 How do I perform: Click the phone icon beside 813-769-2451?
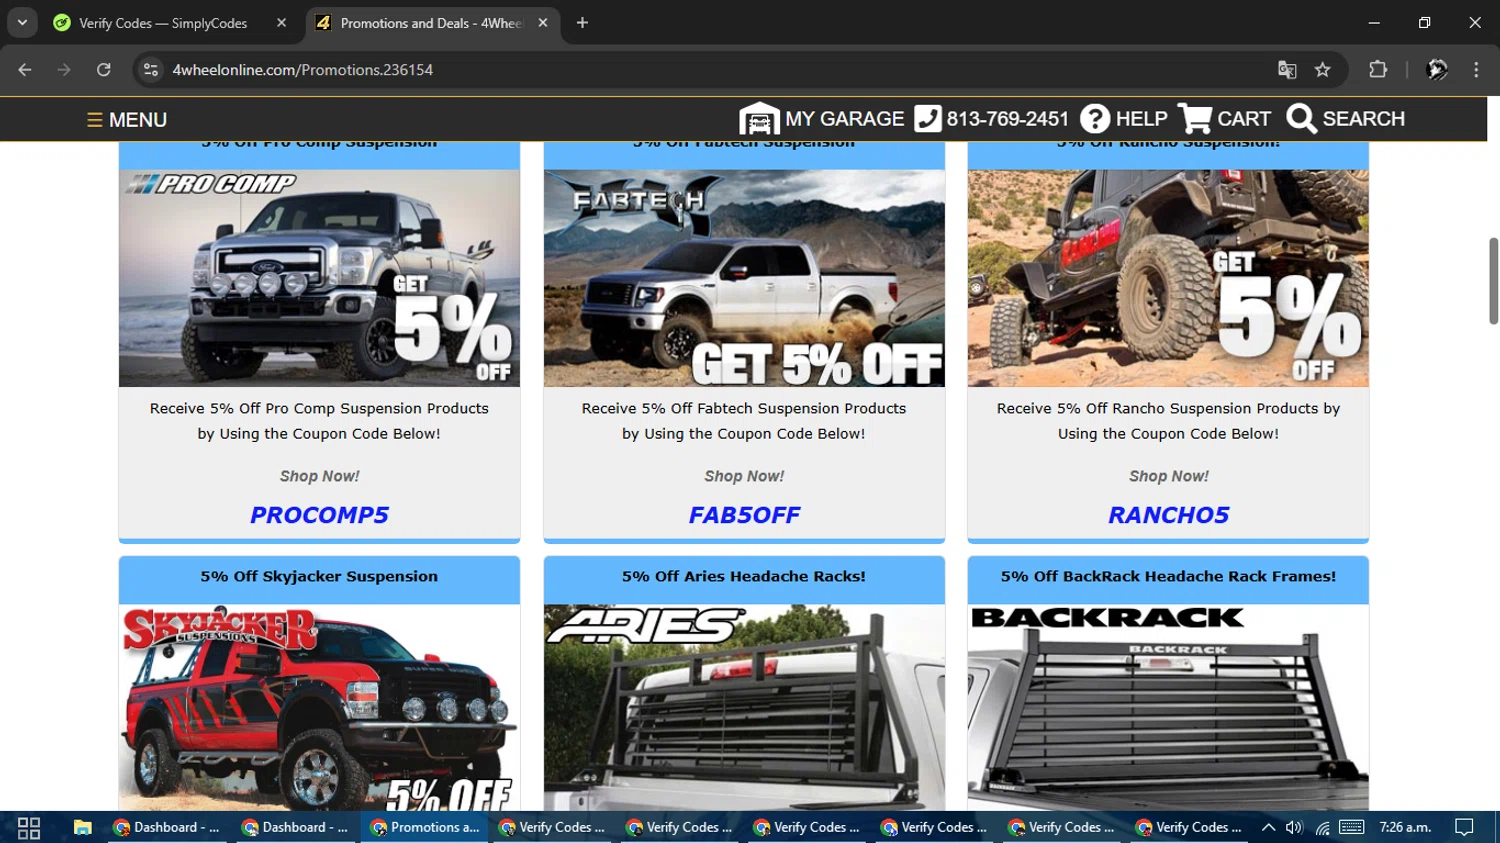[x=928, y=118]
